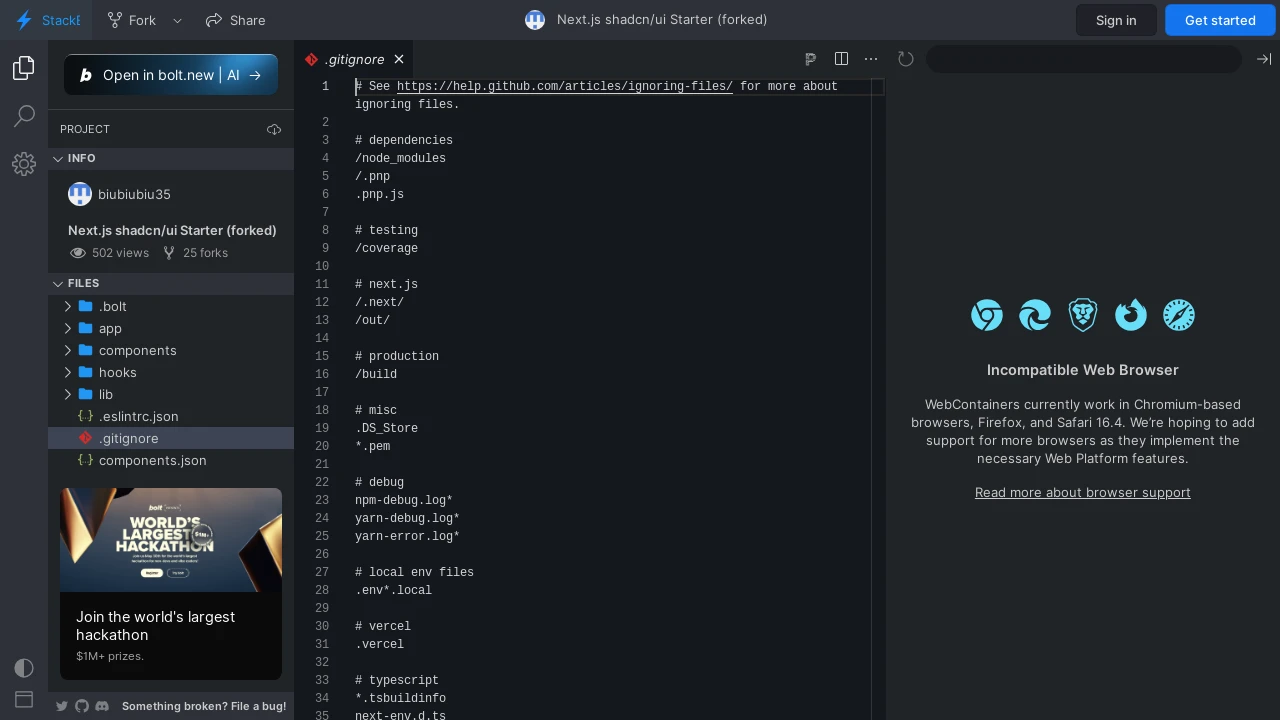Open the GitHub icon in footer
This screenshot has height=720, width=1280.
point(82,706)
